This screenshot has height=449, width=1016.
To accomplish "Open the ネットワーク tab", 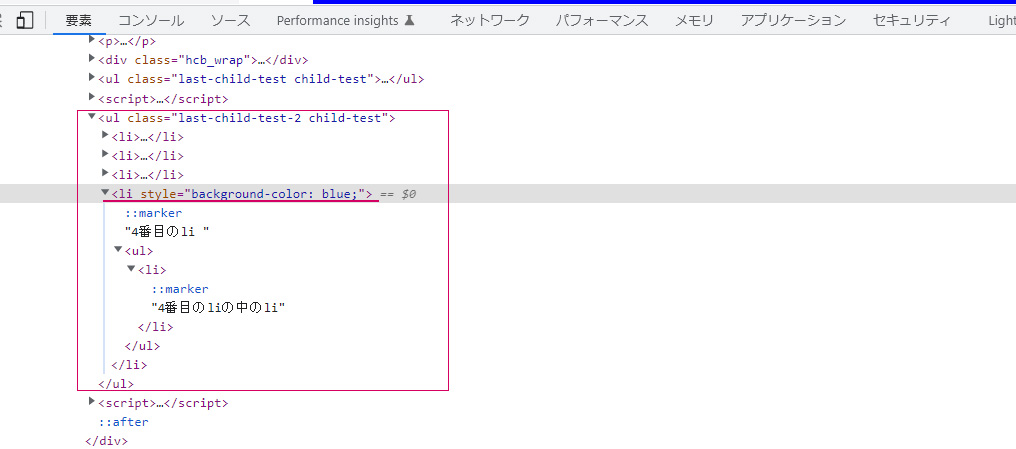I will coord(489,20).
